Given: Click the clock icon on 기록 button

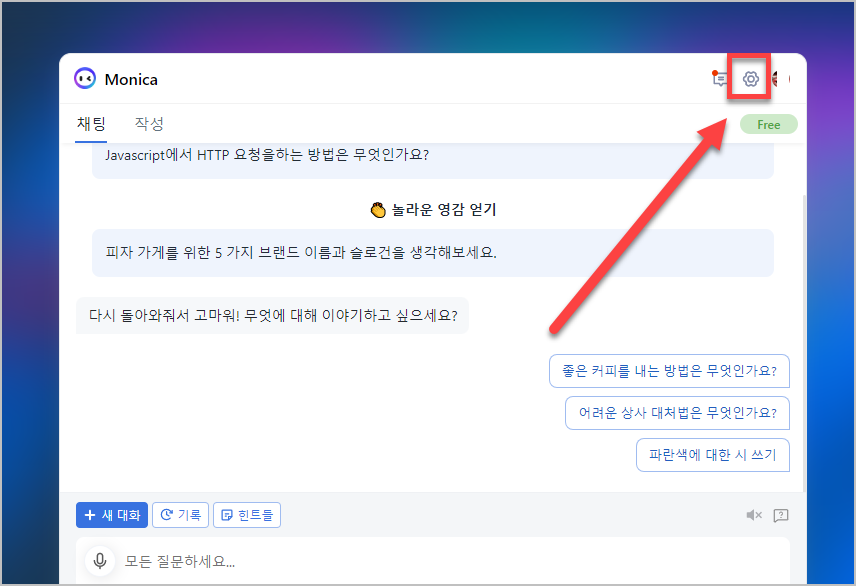Looking at the screenshot, I should (x=166, y=514).
